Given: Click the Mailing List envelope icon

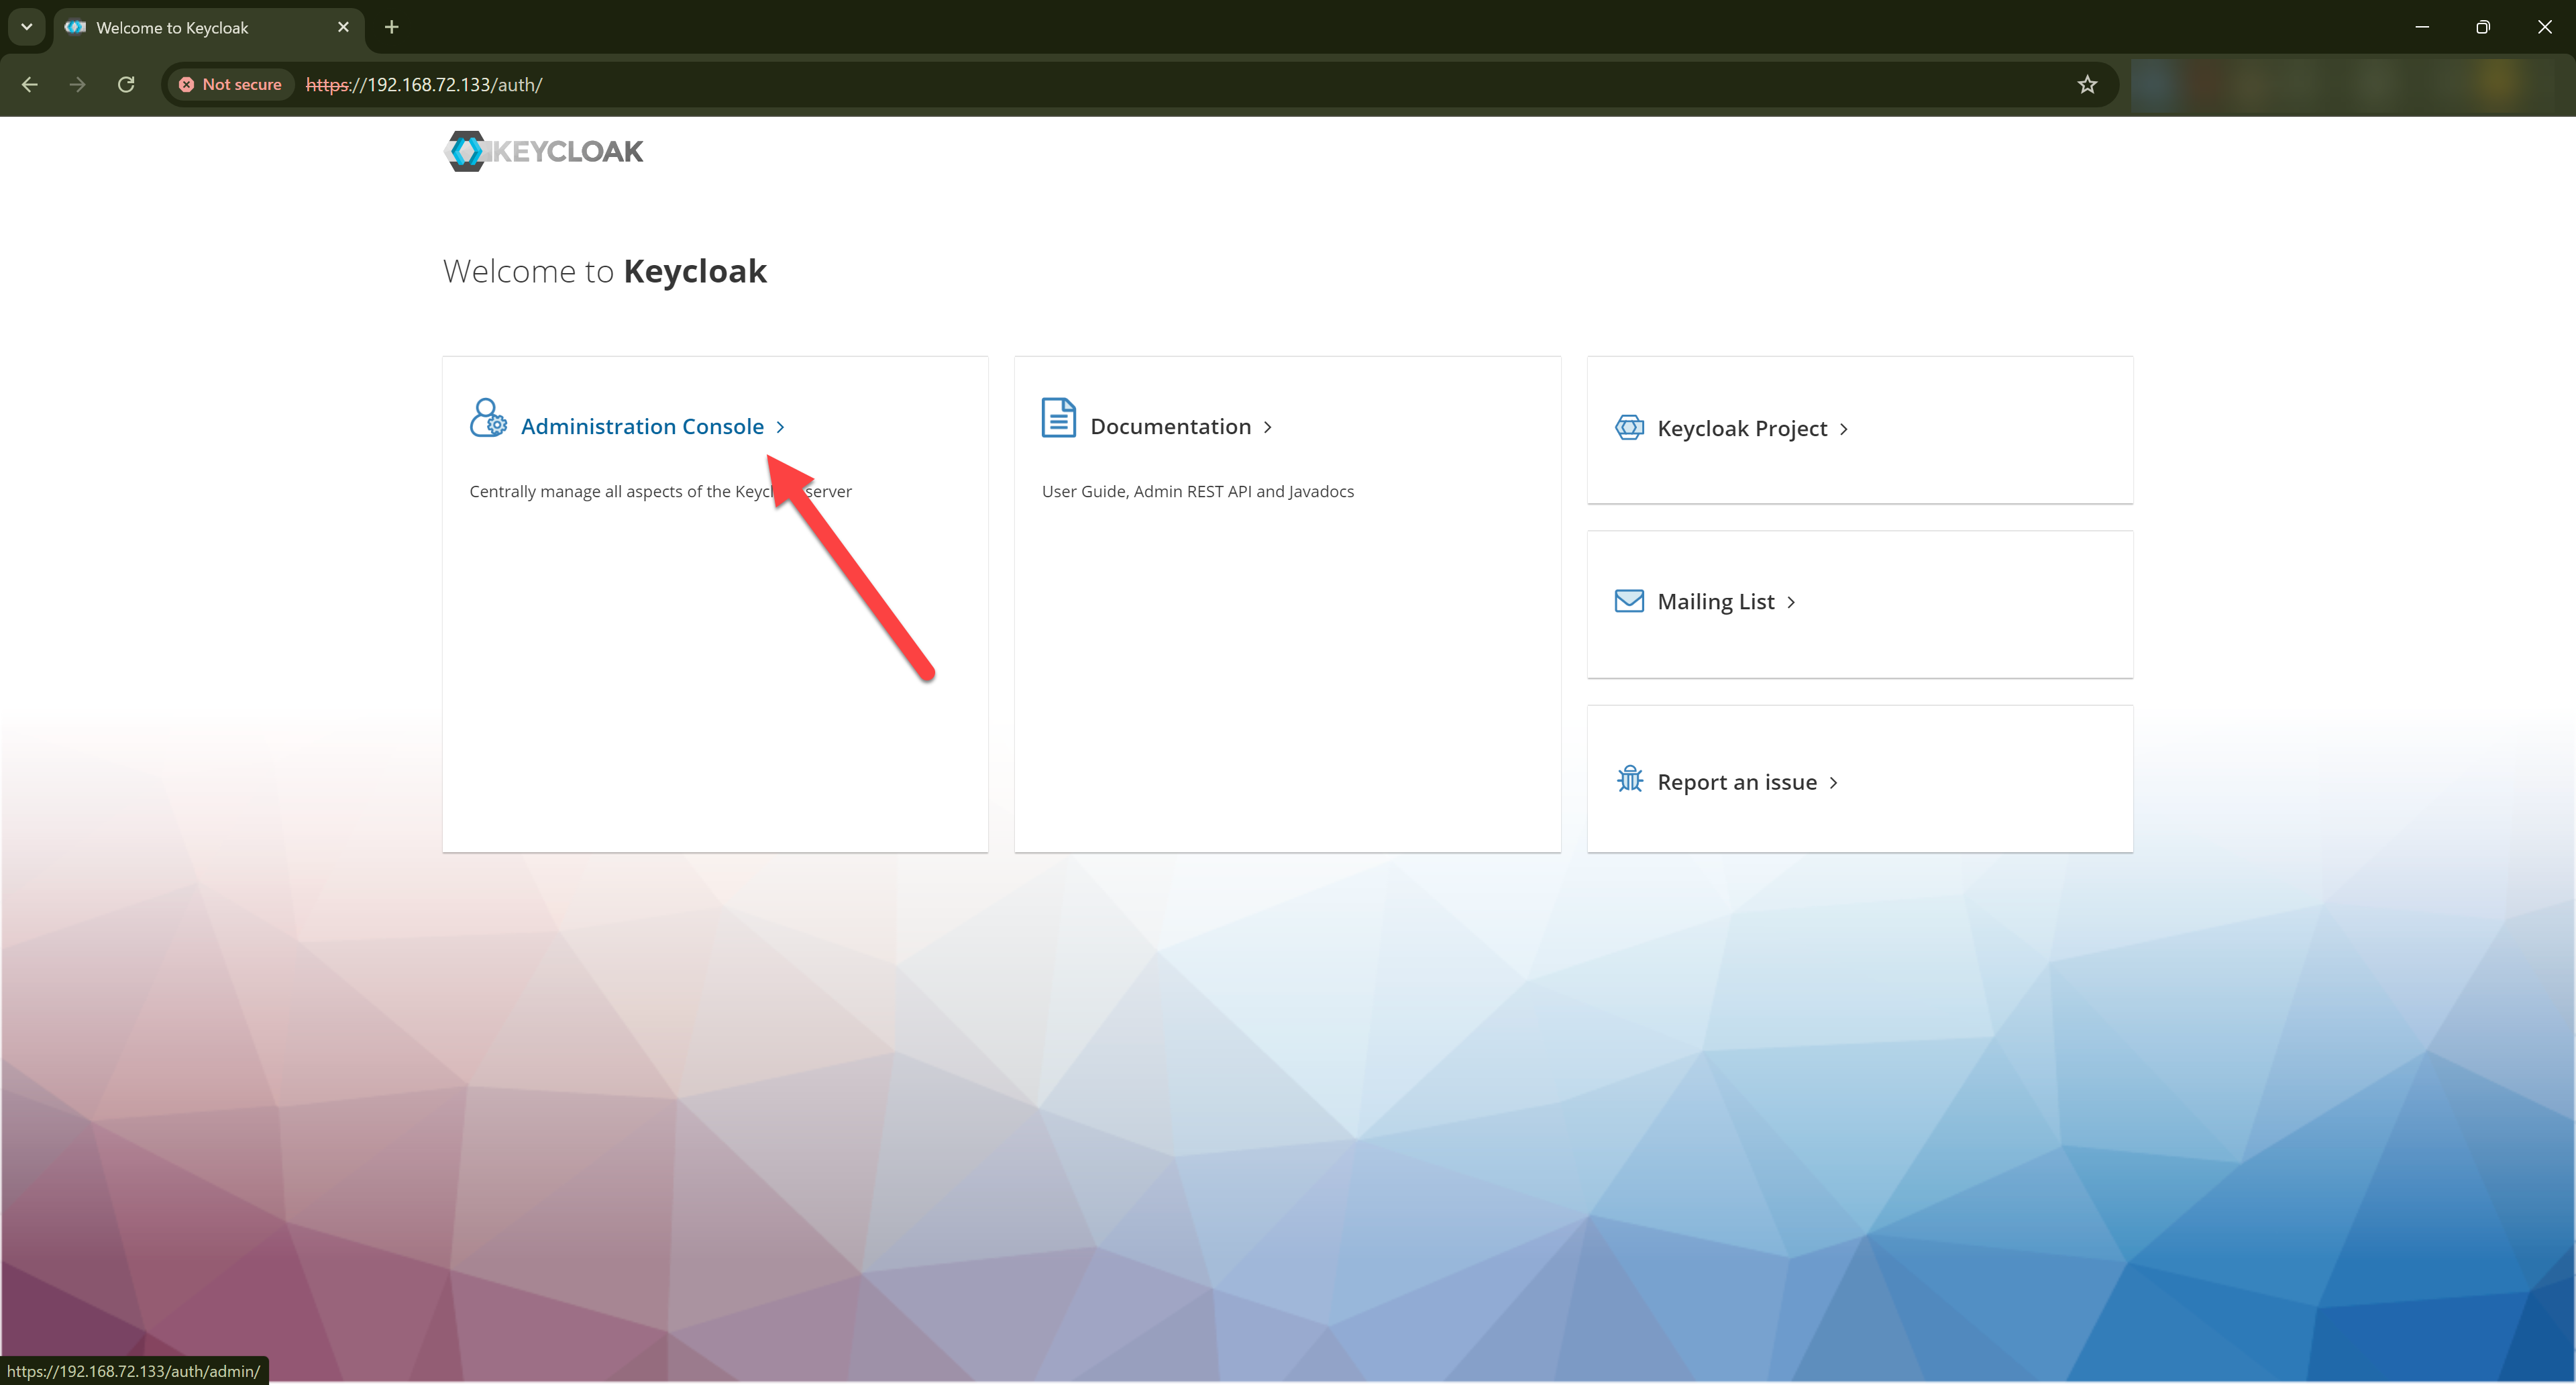Looking at the screenshot, I should tap(1629, 601).
